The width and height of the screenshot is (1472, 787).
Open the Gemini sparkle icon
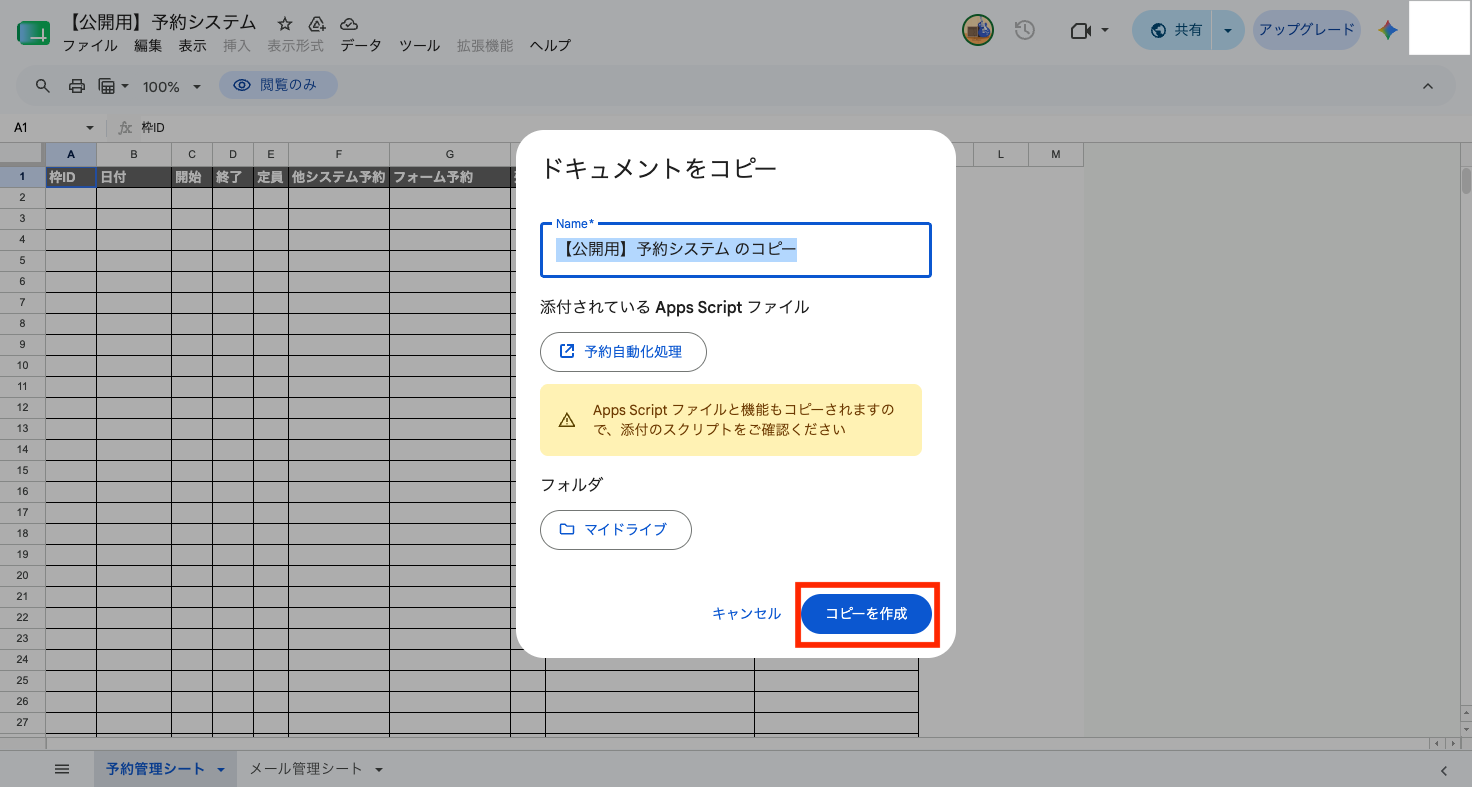[x=1387, y=30]
